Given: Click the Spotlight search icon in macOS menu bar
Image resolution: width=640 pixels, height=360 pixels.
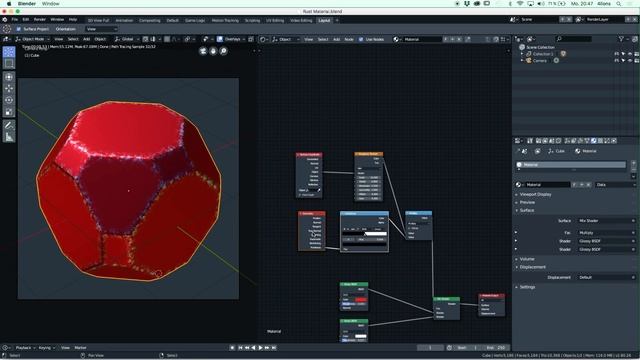Looking at the screenshot, I should [x=619, y=4].
